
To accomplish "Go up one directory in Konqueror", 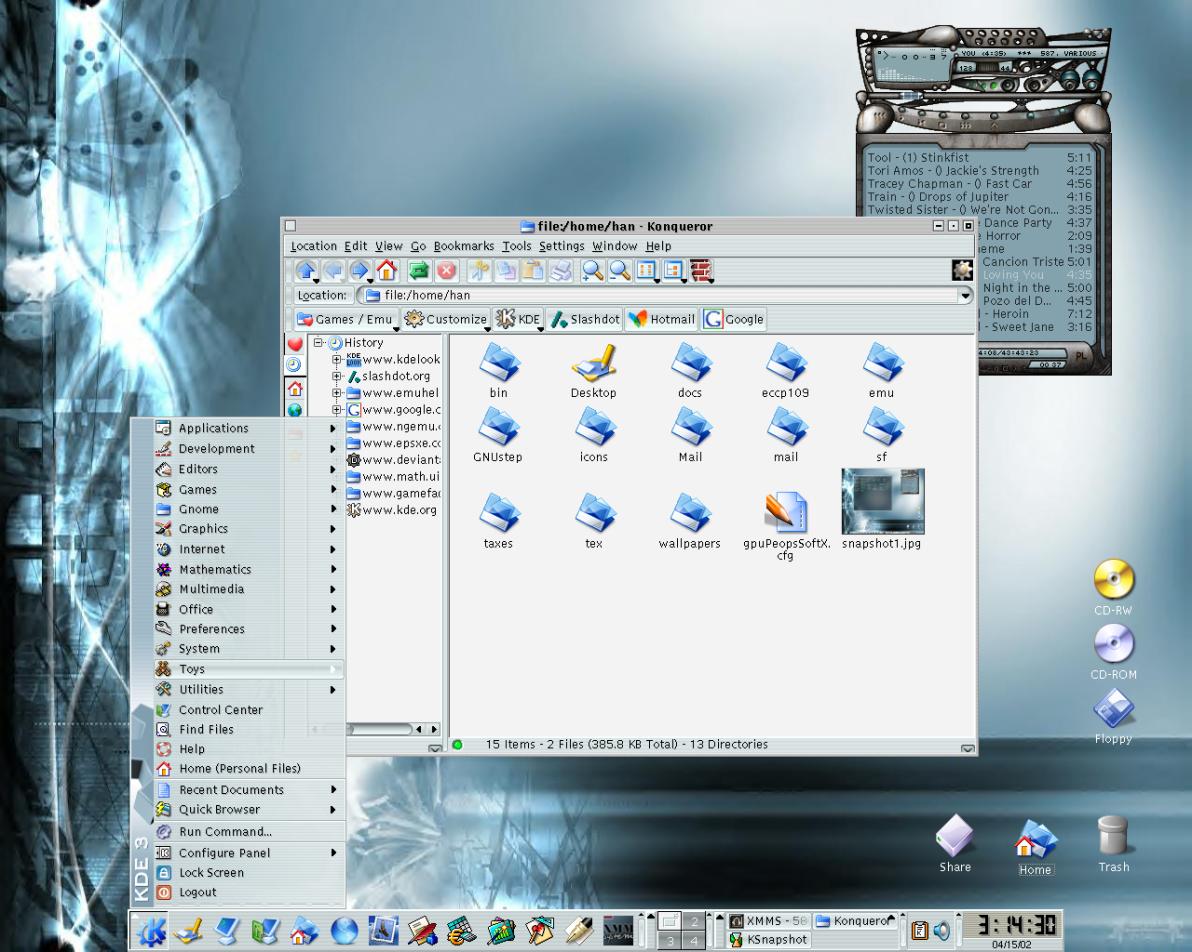I will pyautogui.click(x=306, y=270).
